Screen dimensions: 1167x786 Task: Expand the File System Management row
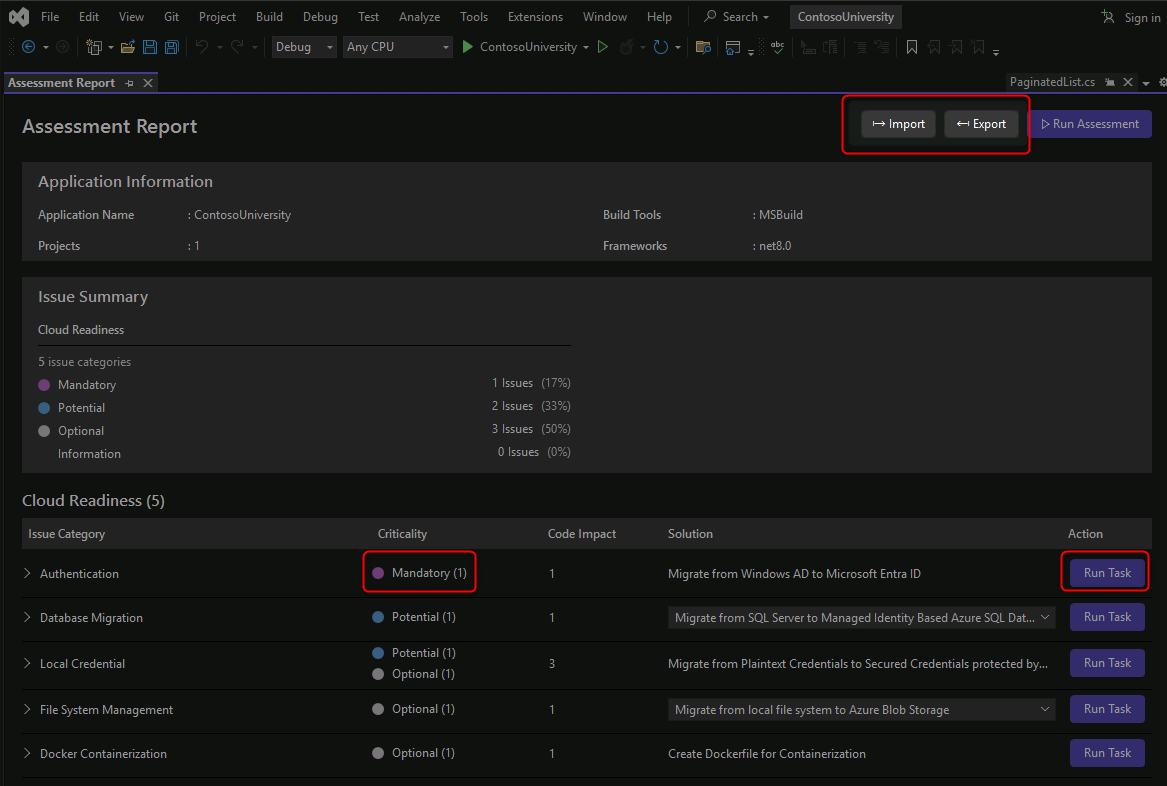pyautogui.click(x=27, y=709)
